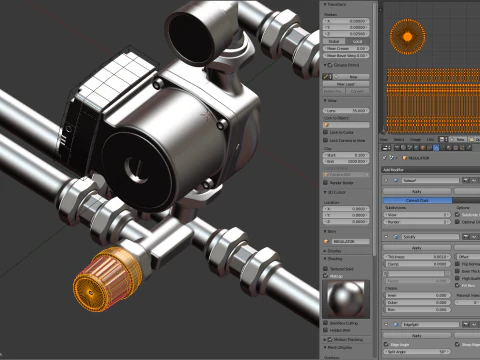Uncheck the Matcap checkbox
Screen dimensions: 480x360
[x=326, y=276]
